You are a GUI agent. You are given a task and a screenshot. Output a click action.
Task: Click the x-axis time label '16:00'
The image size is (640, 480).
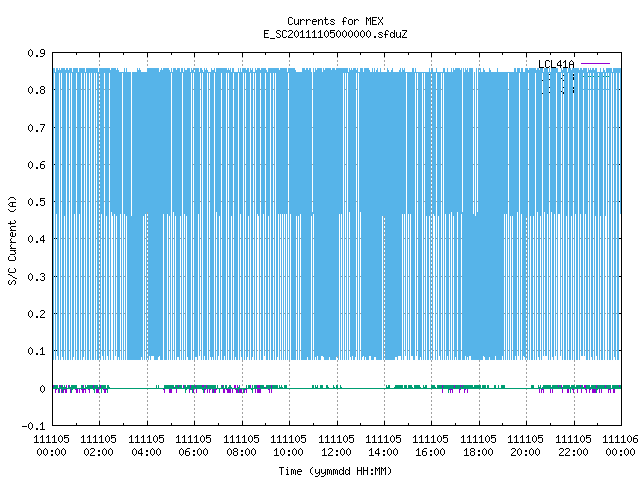pos(431,452)
